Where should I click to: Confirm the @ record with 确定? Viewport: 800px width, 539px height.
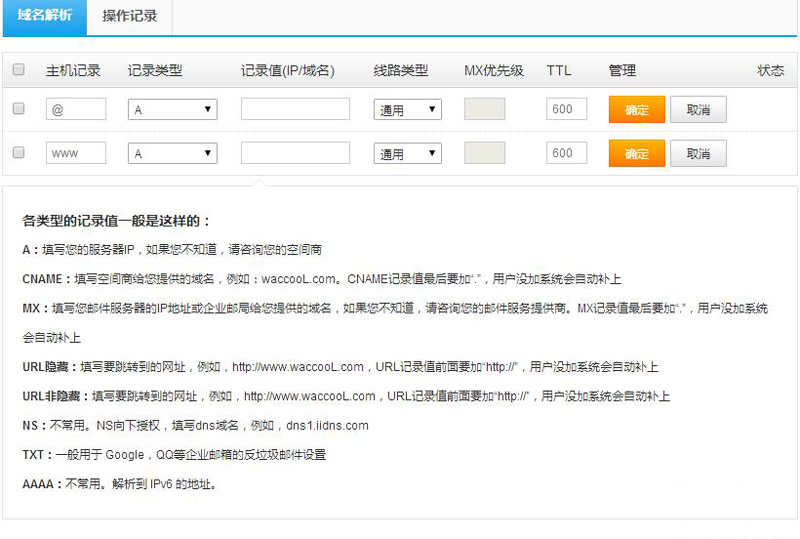[x=637, y=109]
